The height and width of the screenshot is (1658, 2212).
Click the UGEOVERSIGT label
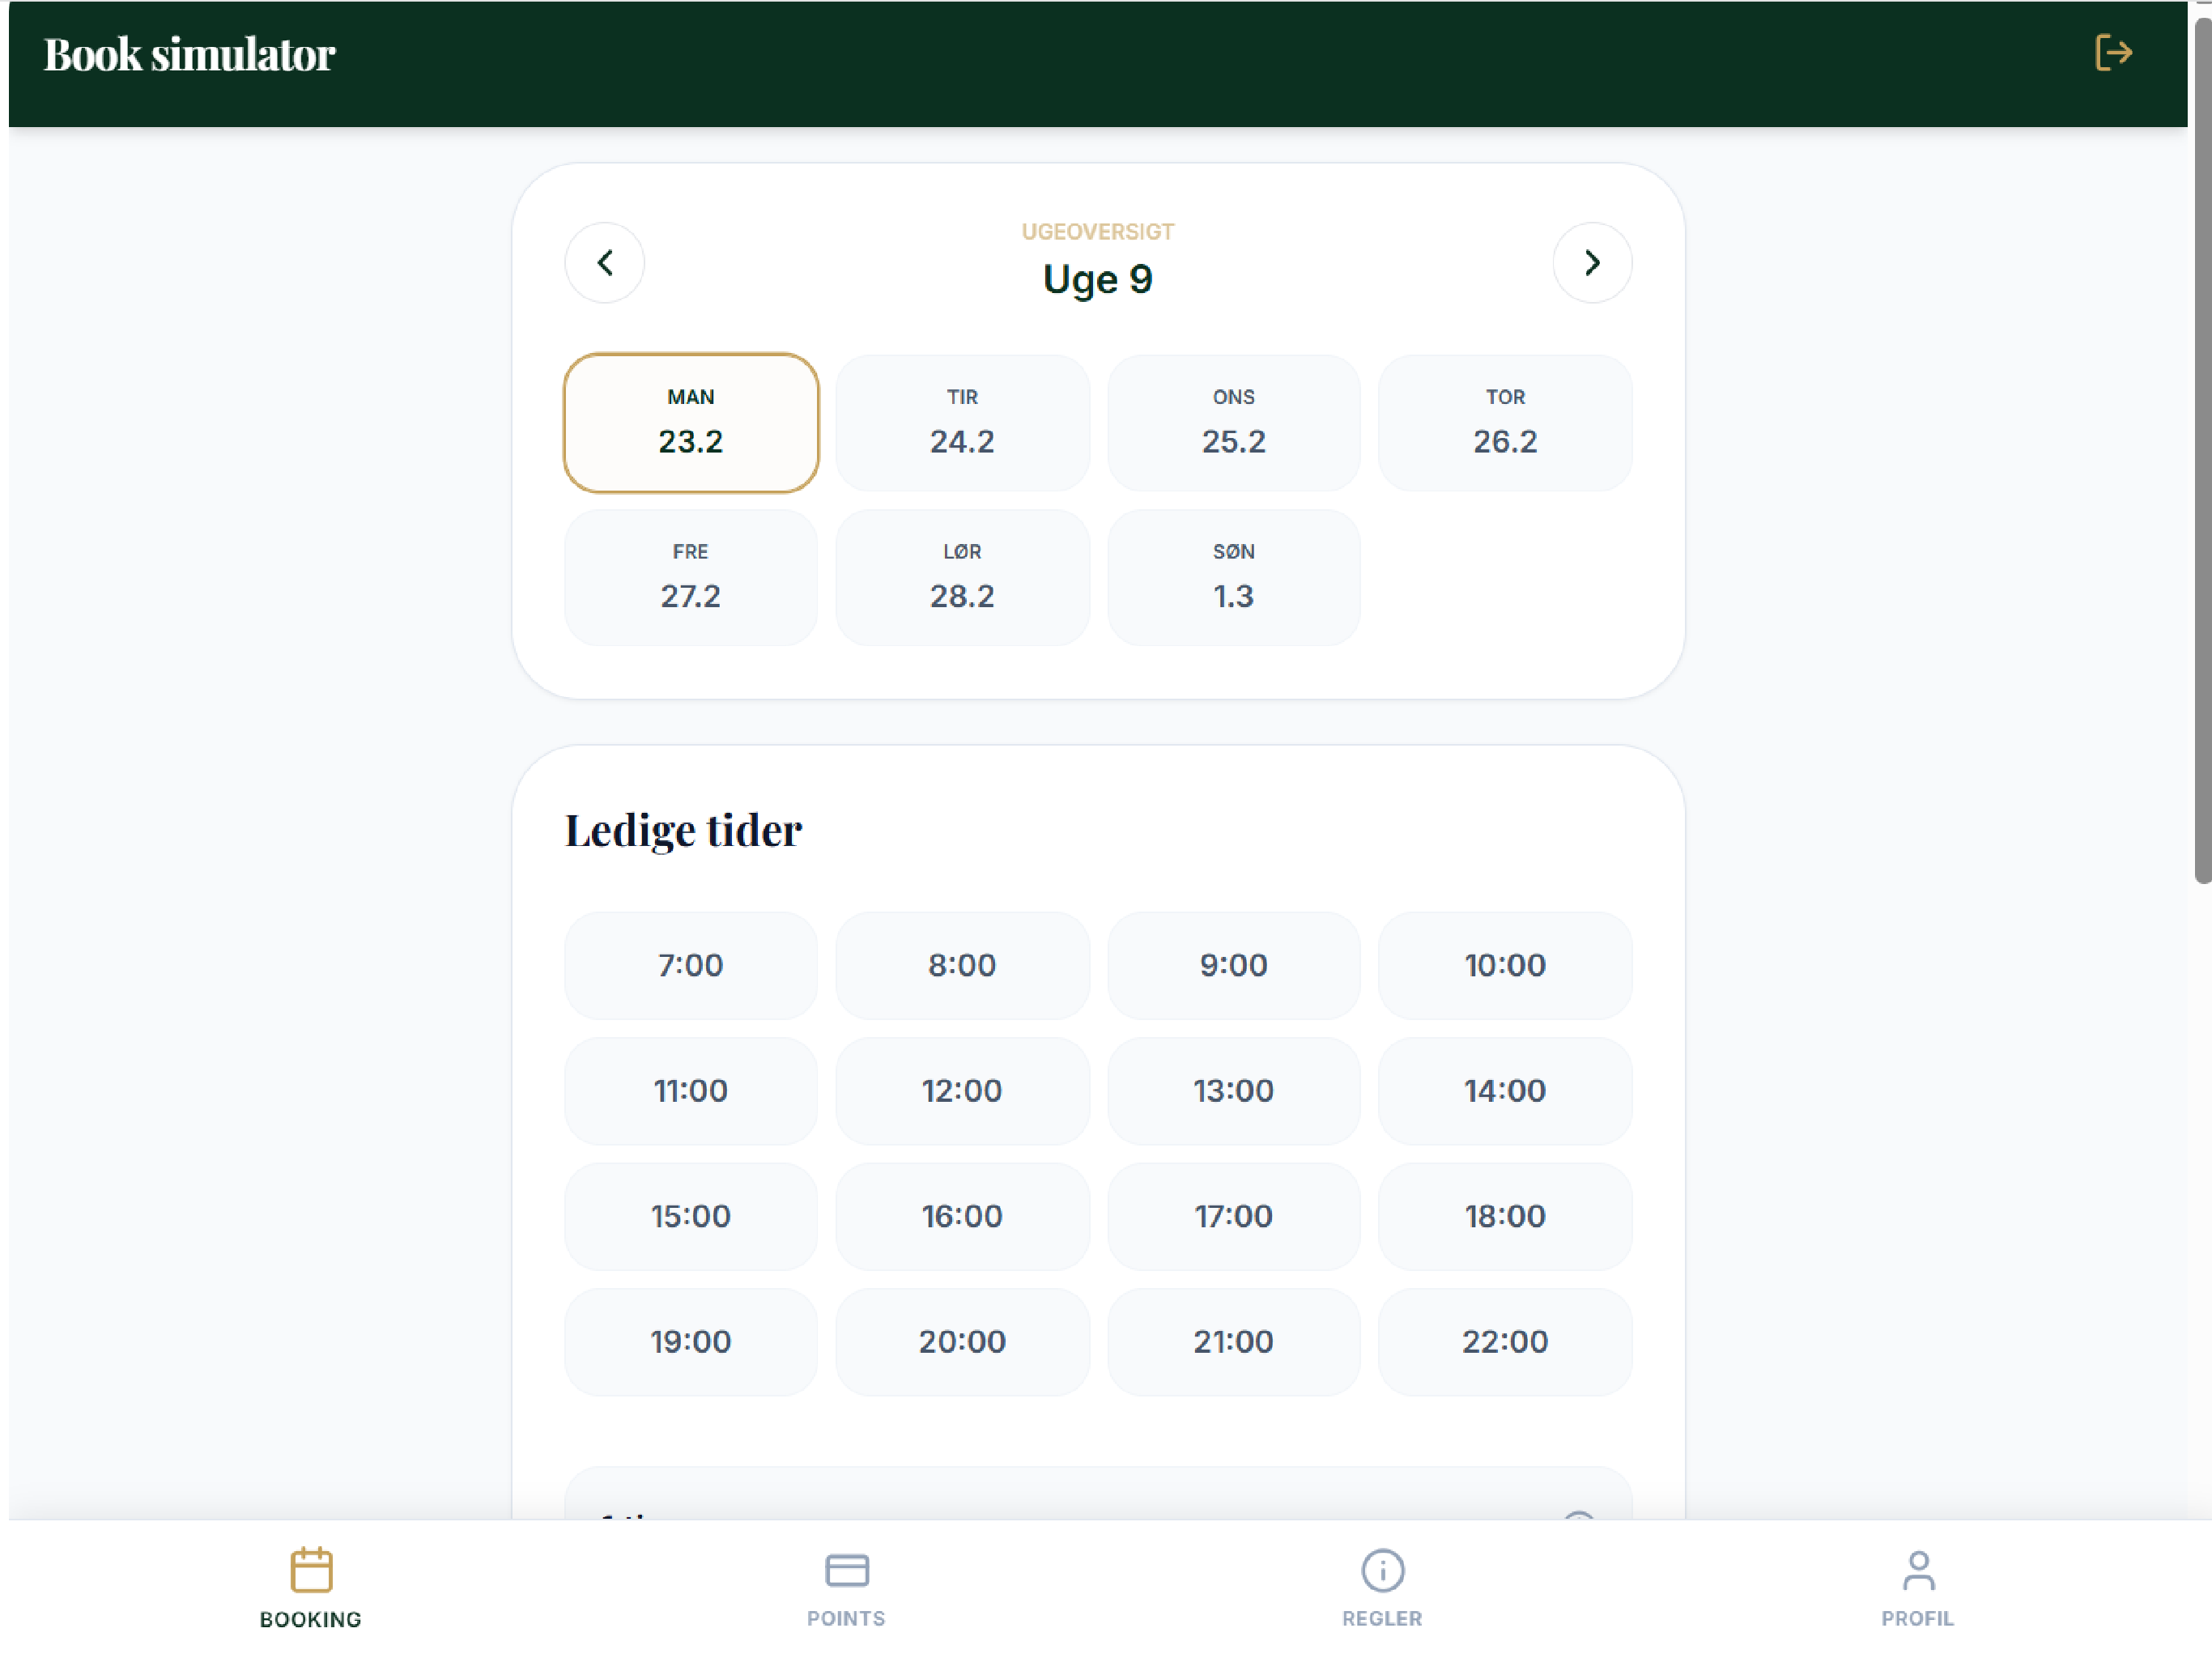click(1098, 232)
